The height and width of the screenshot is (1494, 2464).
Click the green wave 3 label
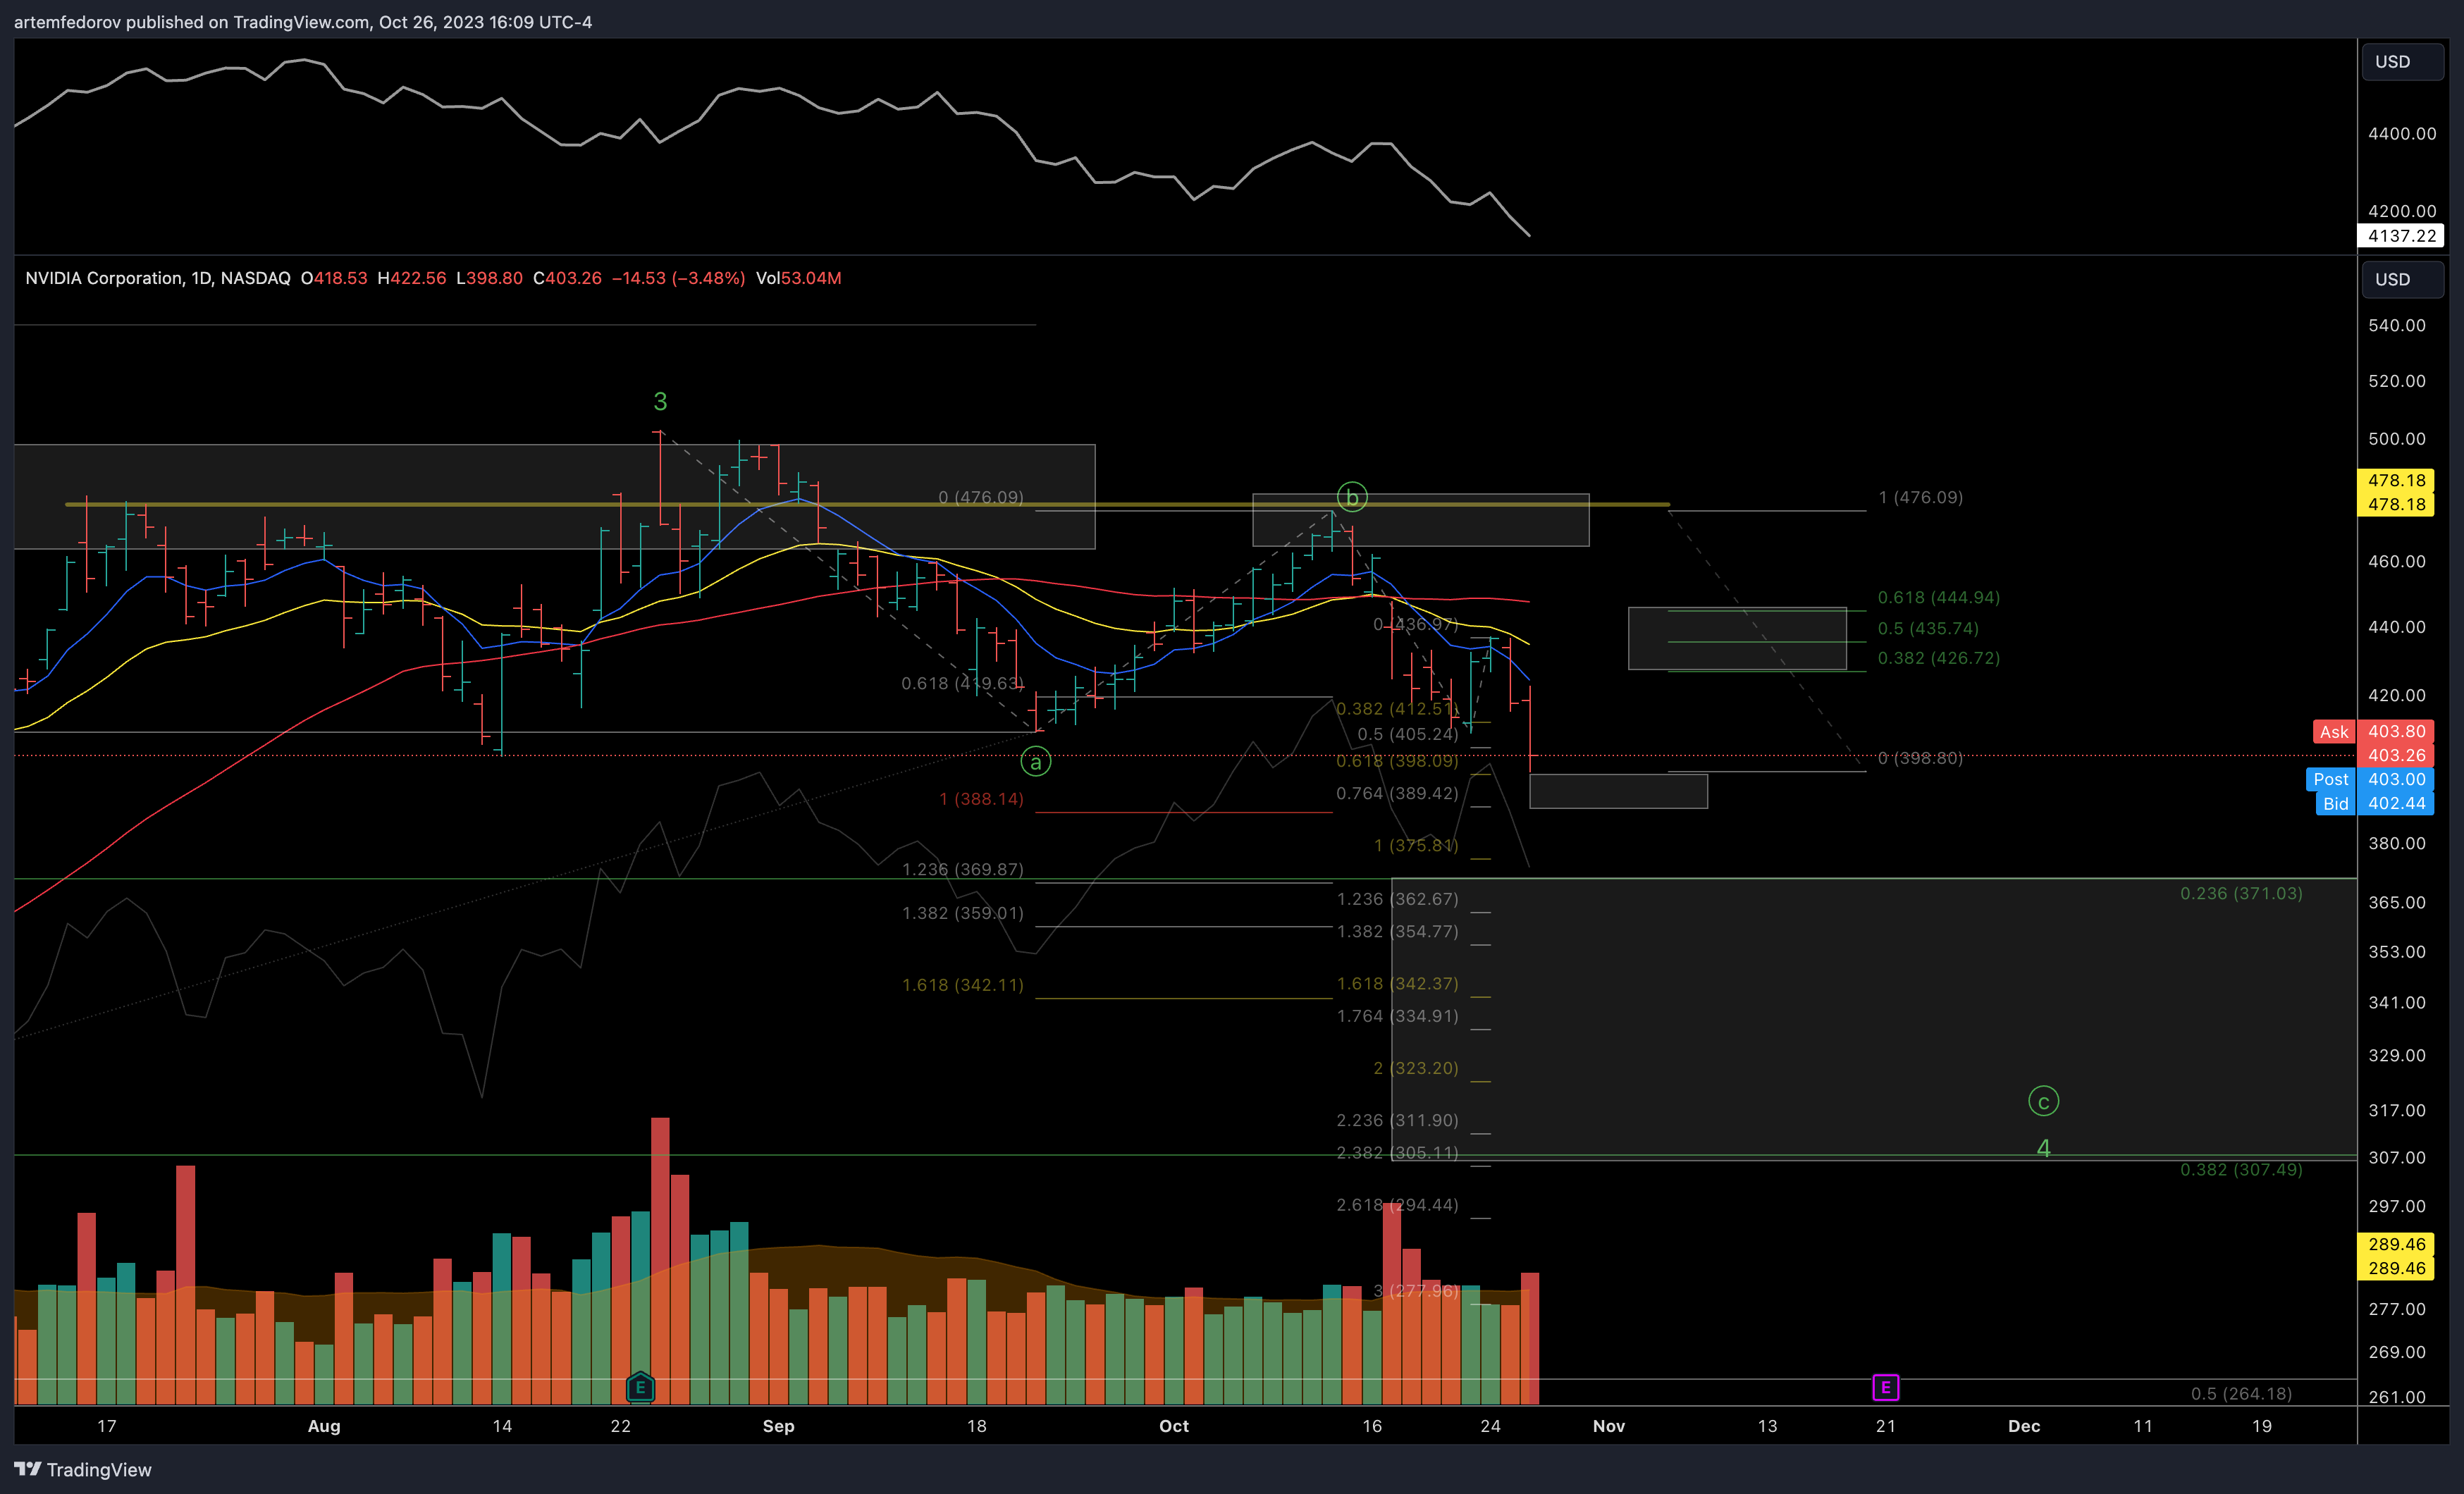click(x=660, y=401)
